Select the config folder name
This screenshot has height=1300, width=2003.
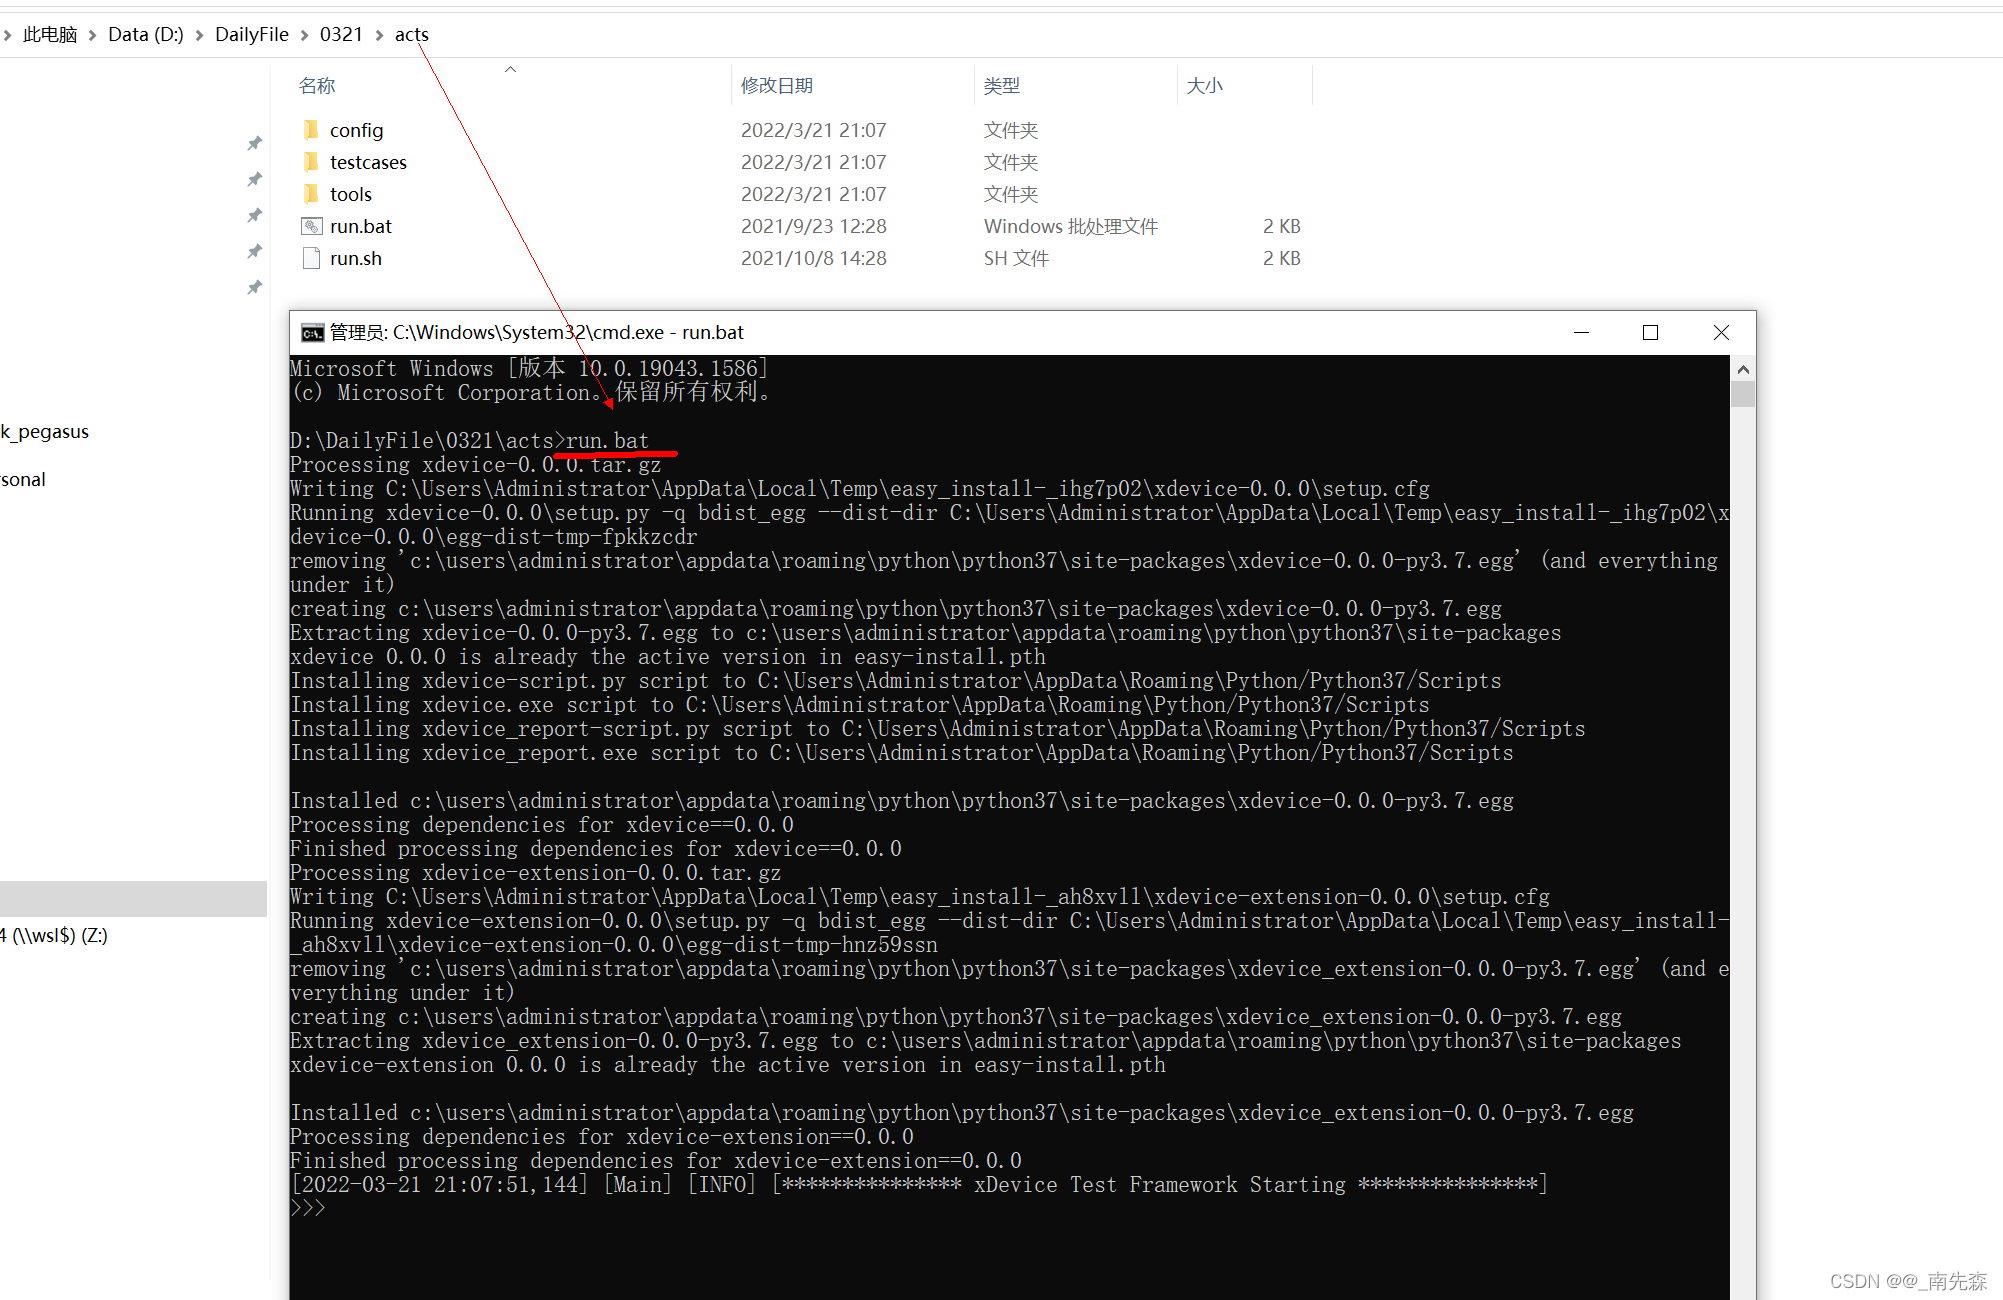[356, 131]
